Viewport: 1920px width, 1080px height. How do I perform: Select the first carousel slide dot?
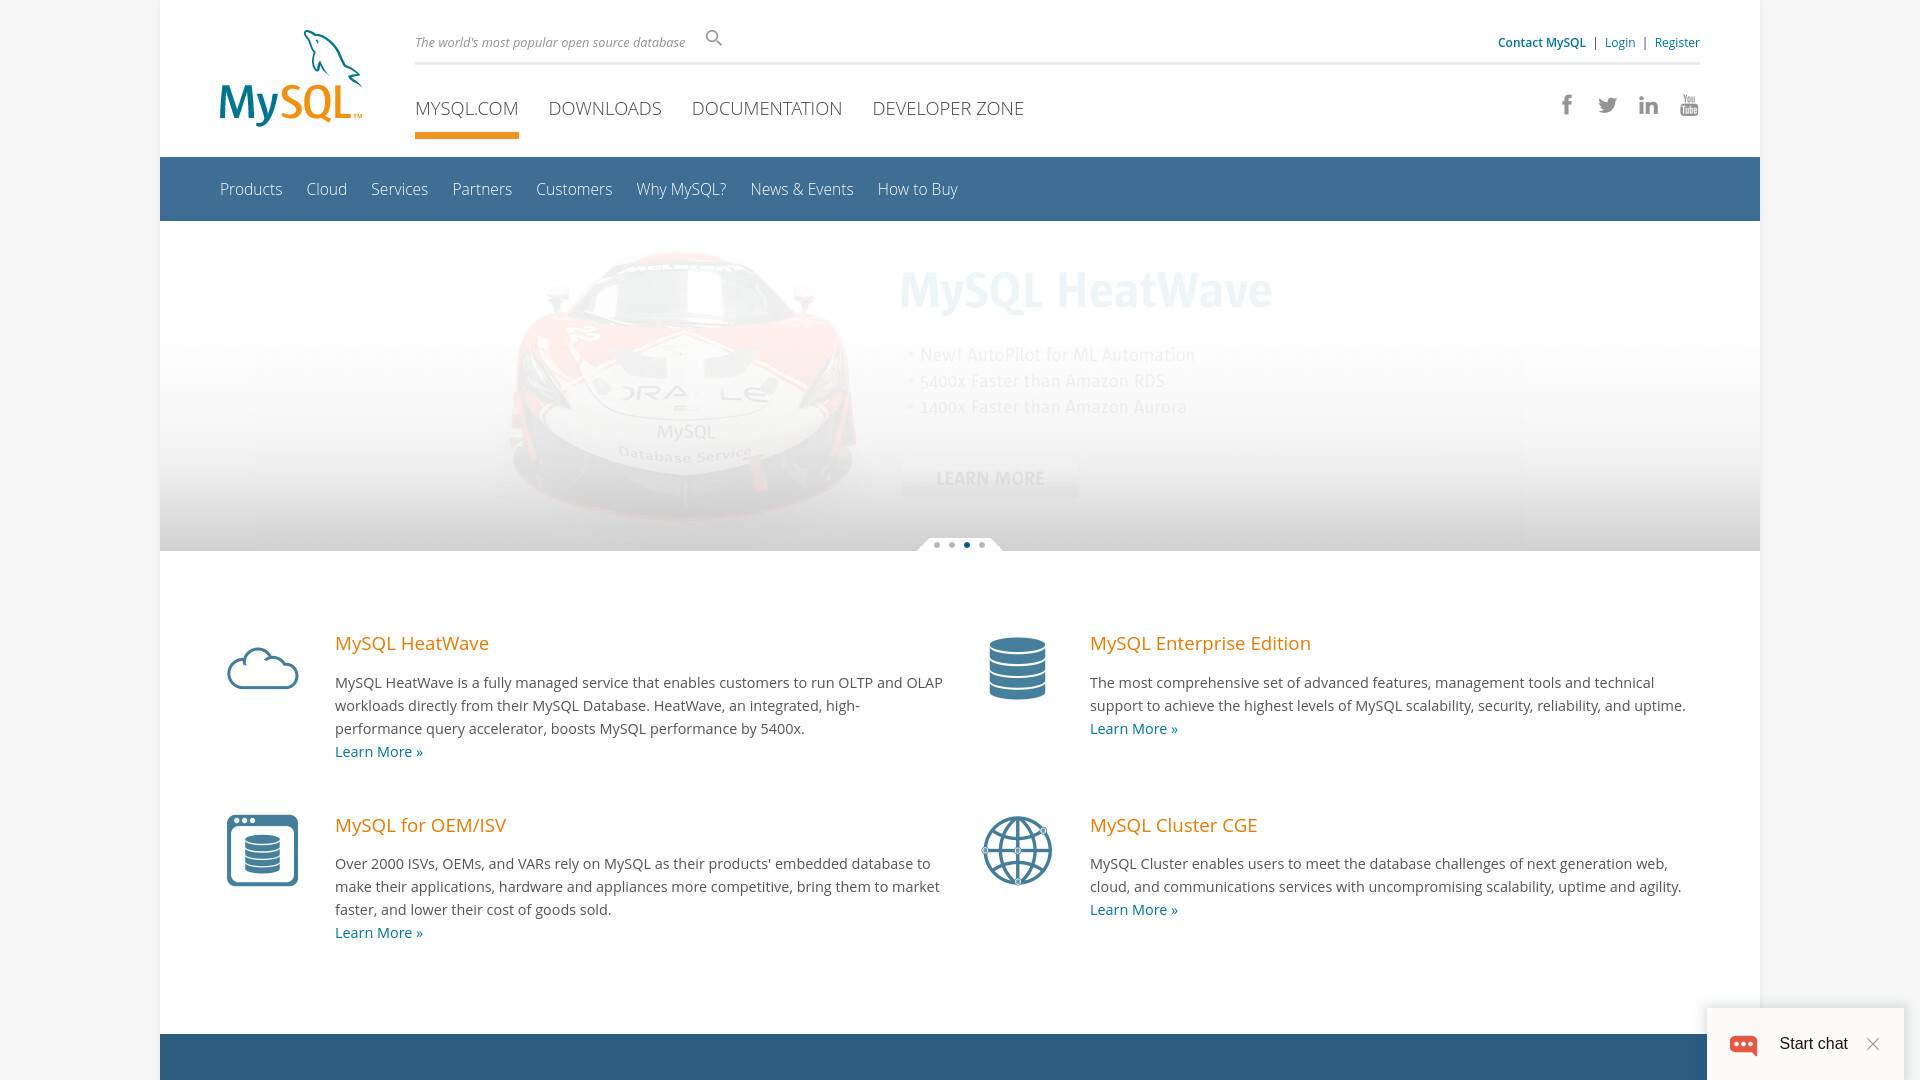click(x=937, y=545)
